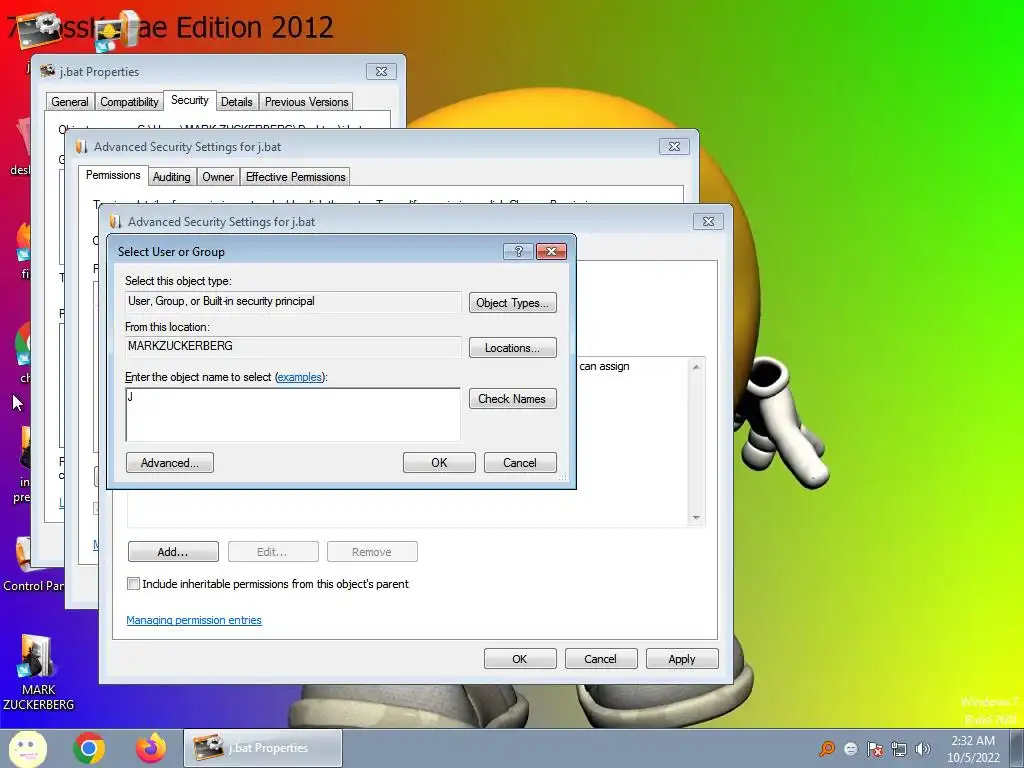The height and width of the screenshot is (768, 1024).
Task: Select Previous Versions tab in j.bat Properties
Action: 306,102
